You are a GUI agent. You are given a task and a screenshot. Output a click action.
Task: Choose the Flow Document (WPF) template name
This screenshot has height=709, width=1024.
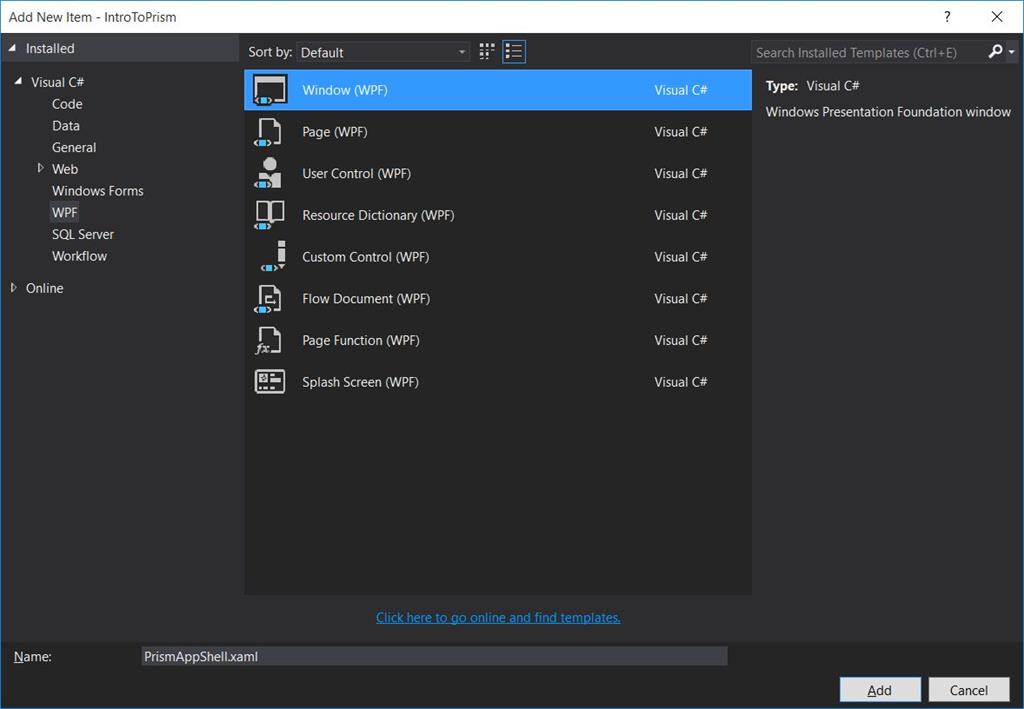(x=366, y=299)
